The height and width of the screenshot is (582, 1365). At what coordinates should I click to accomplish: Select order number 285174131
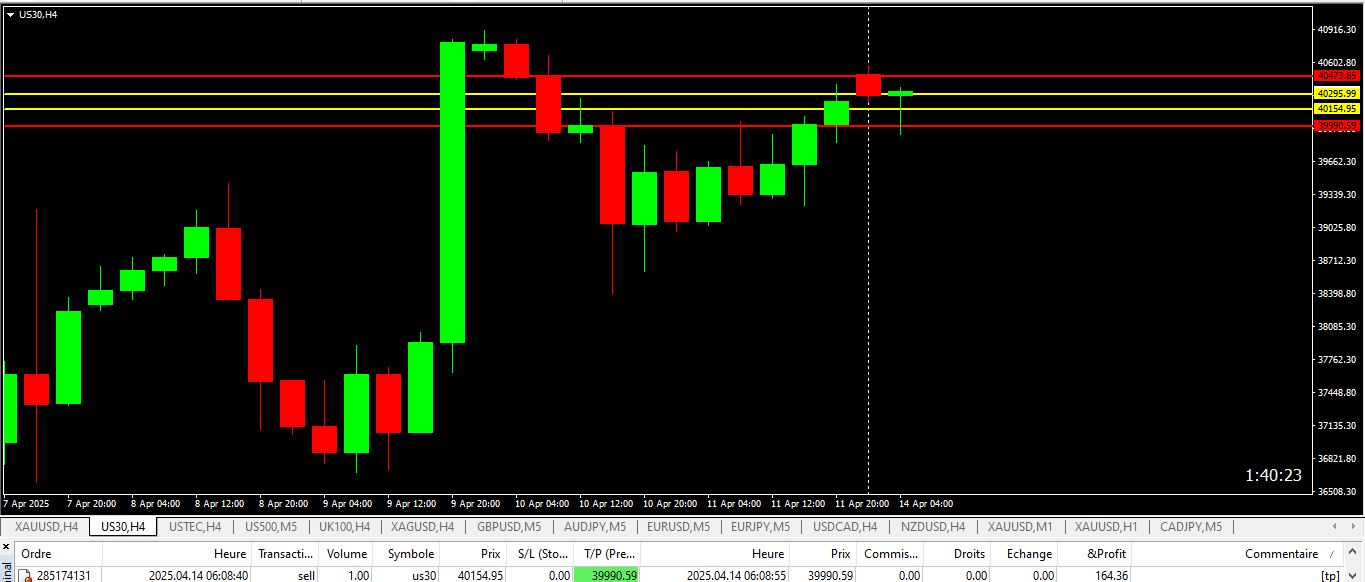(x=64, y=576)
